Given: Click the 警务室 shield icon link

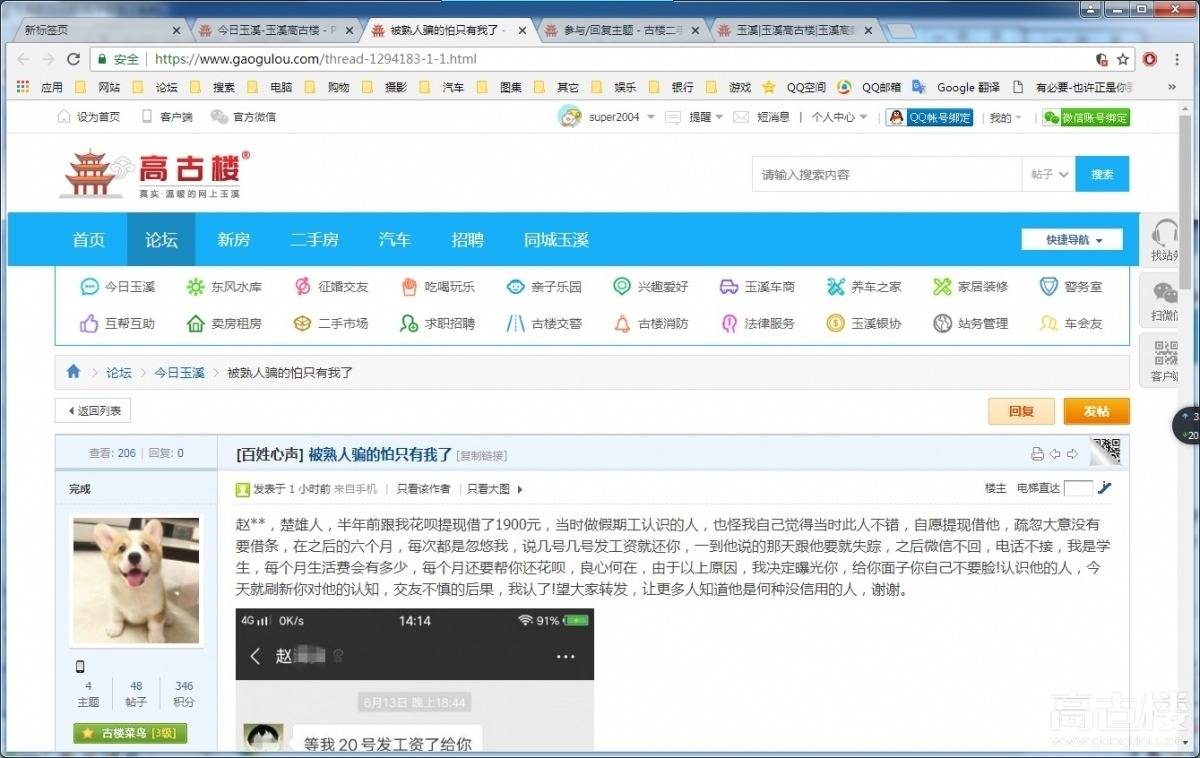Looking at the screenshot, I should pyautogui.click(x=1048, y=287).
